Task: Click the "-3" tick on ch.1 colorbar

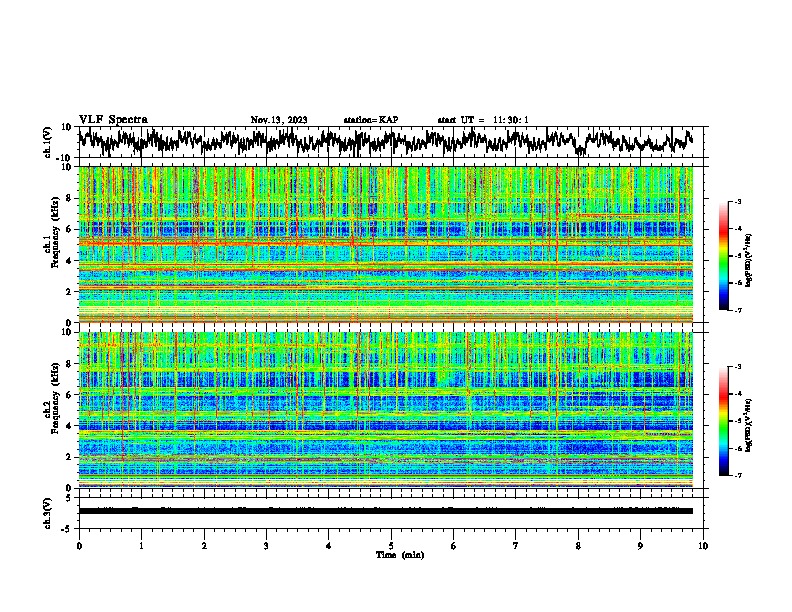Action: [x=738, y=201]
